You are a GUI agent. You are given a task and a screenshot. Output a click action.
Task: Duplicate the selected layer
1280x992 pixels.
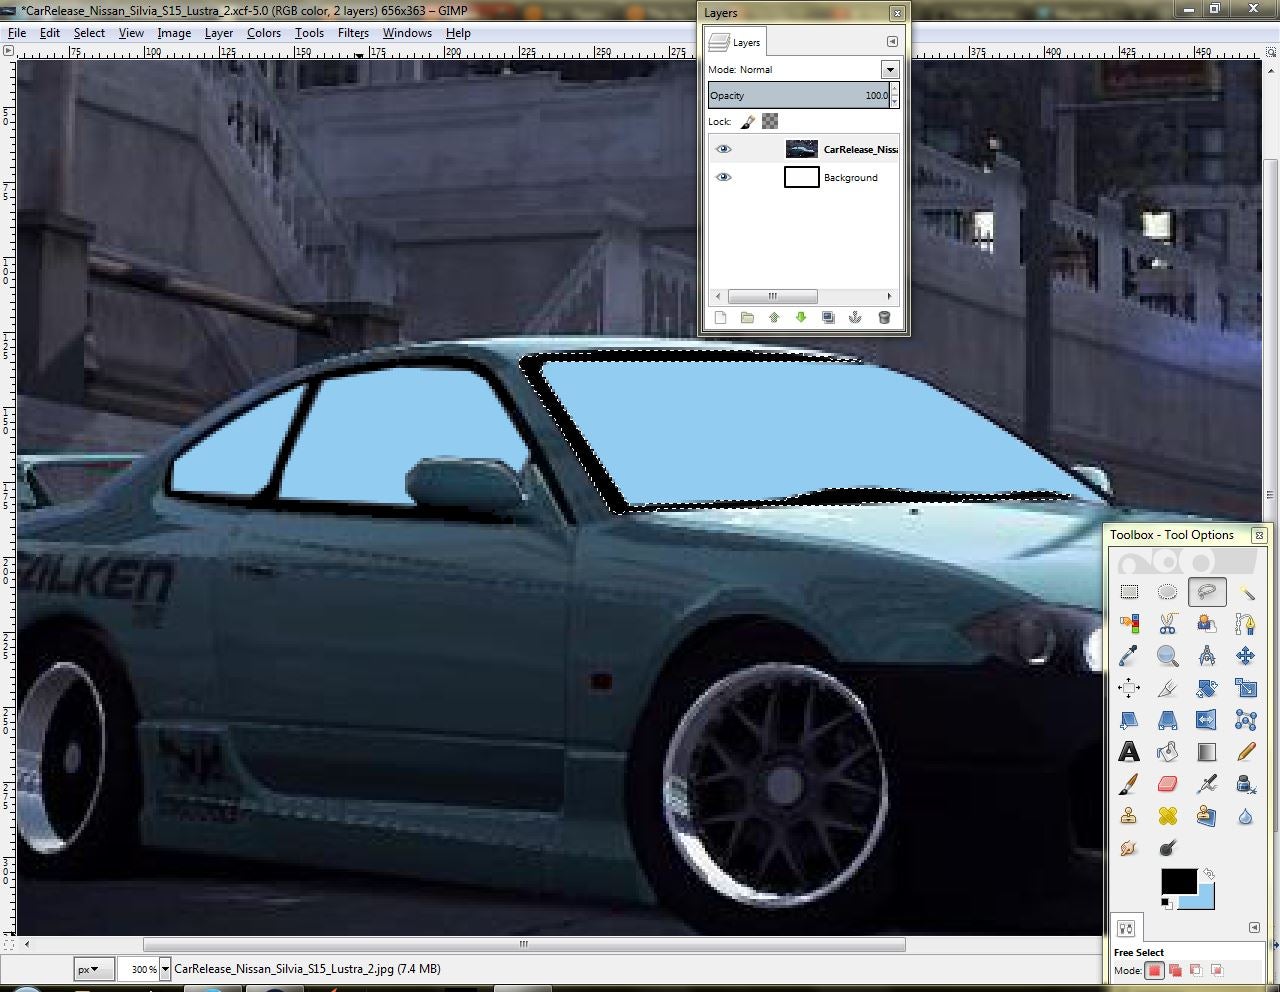coord(828,317)
